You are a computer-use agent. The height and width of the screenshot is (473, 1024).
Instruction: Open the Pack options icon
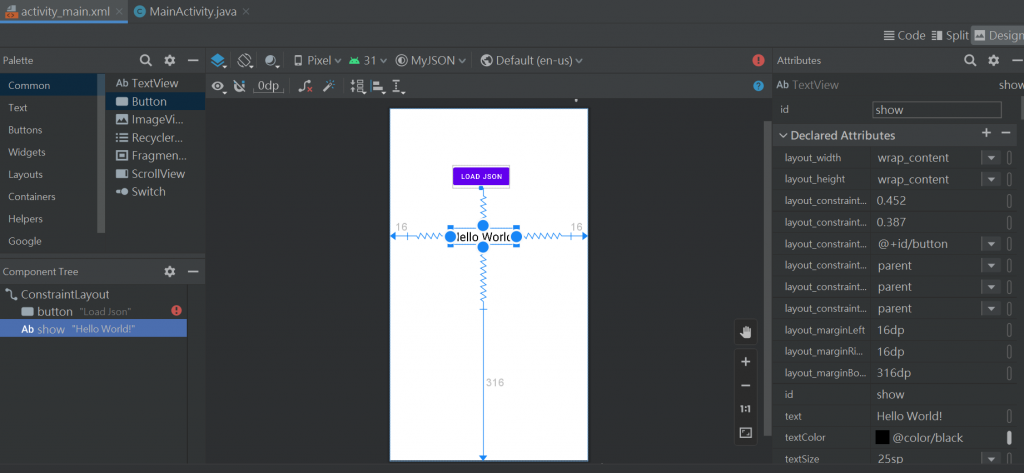point(357,86)
